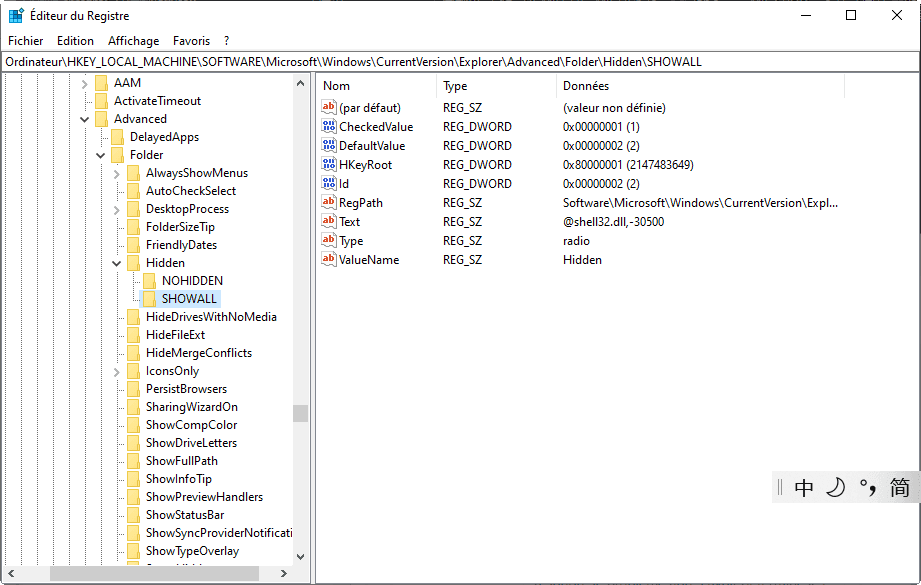Click the NOHIDDEN key folder icon
This screenshot has height=585, width=921.
click(x=149, y=281)
